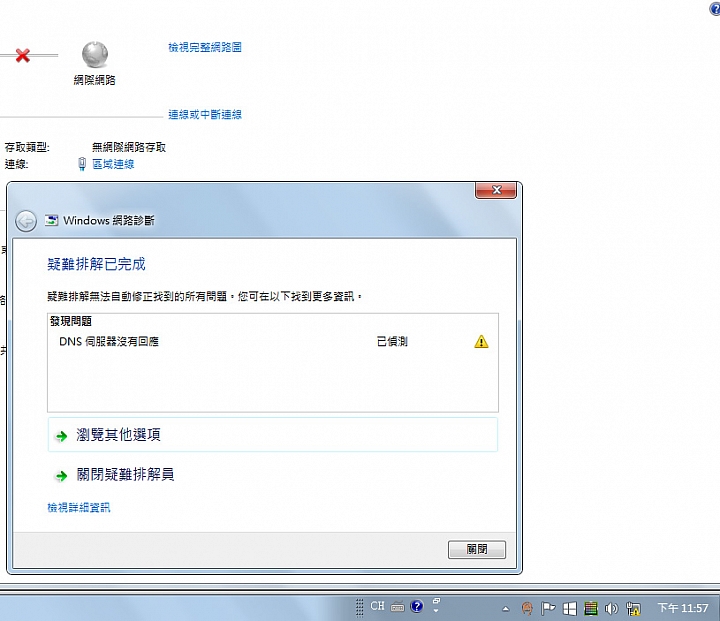720x621 pixels.
Task: Click the Windows 網路診斷 title icon
Action: point(51,220)
